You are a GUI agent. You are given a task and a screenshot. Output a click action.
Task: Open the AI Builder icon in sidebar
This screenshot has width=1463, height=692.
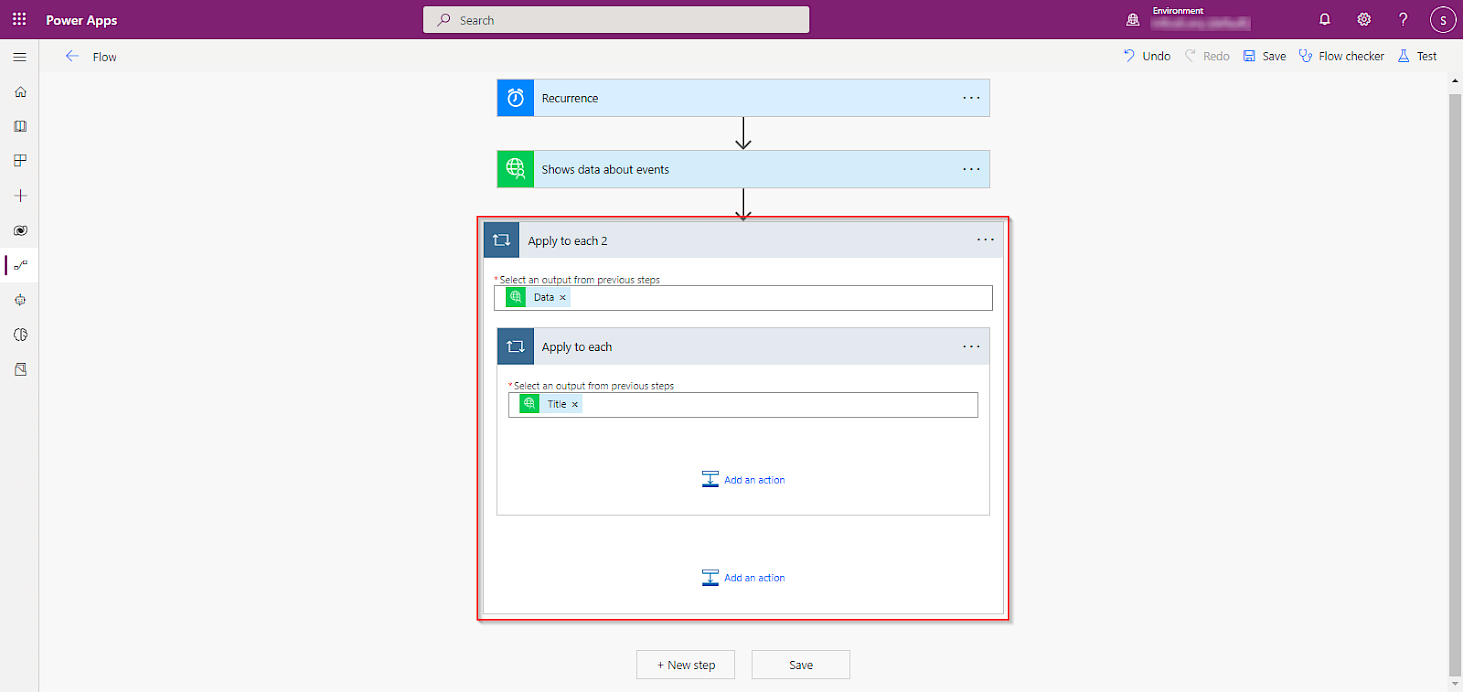(x=20, y=334)
